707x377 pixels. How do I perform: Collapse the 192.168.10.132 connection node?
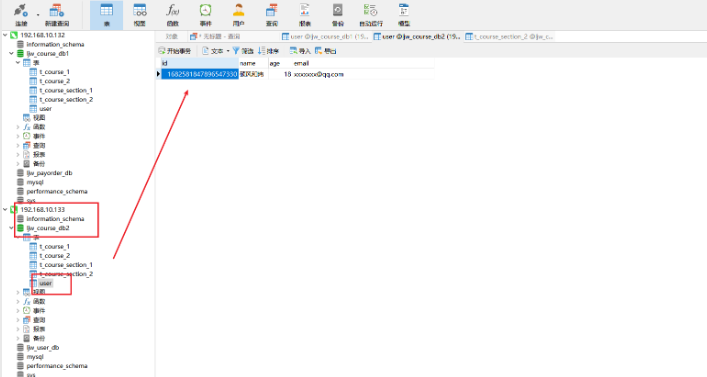pyautogui.click(x=5, y=35)
